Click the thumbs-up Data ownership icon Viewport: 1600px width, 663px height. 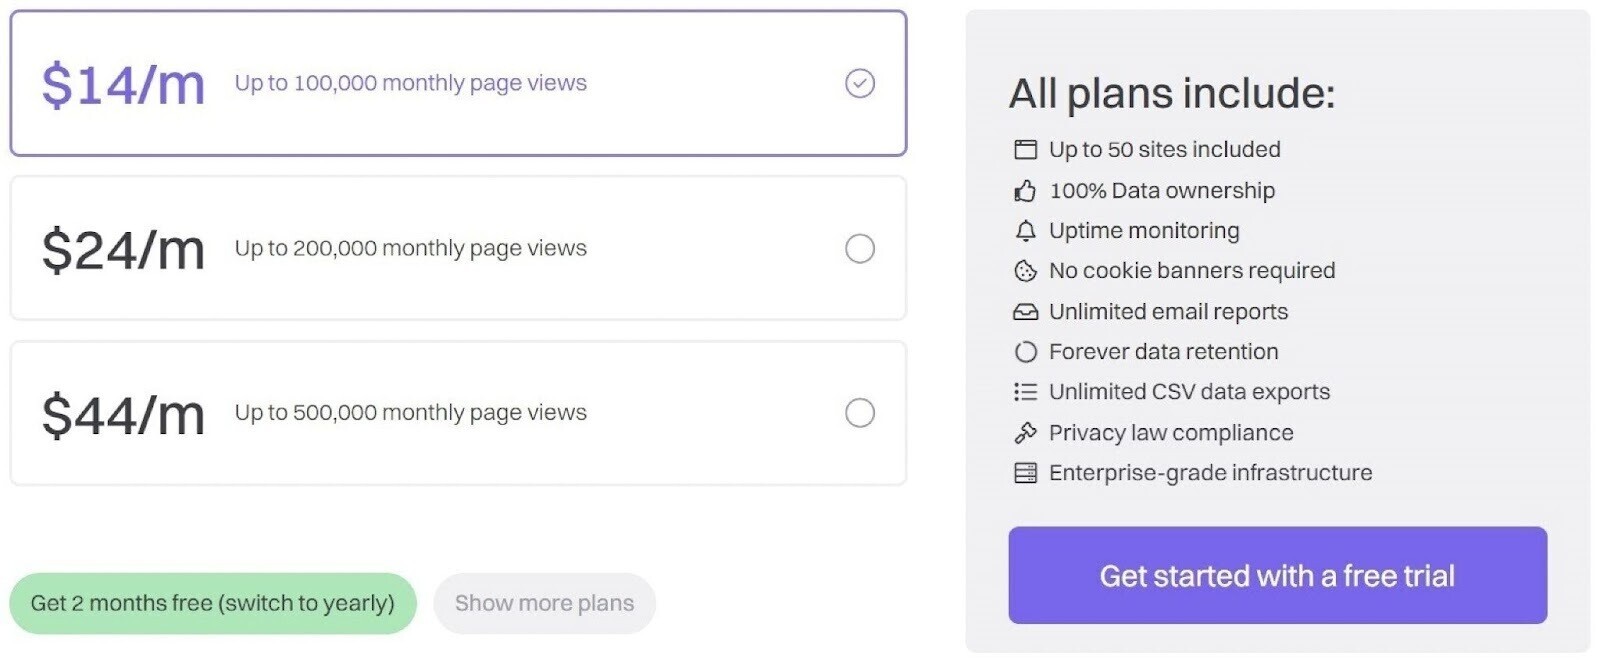(x=1025, y=190)
